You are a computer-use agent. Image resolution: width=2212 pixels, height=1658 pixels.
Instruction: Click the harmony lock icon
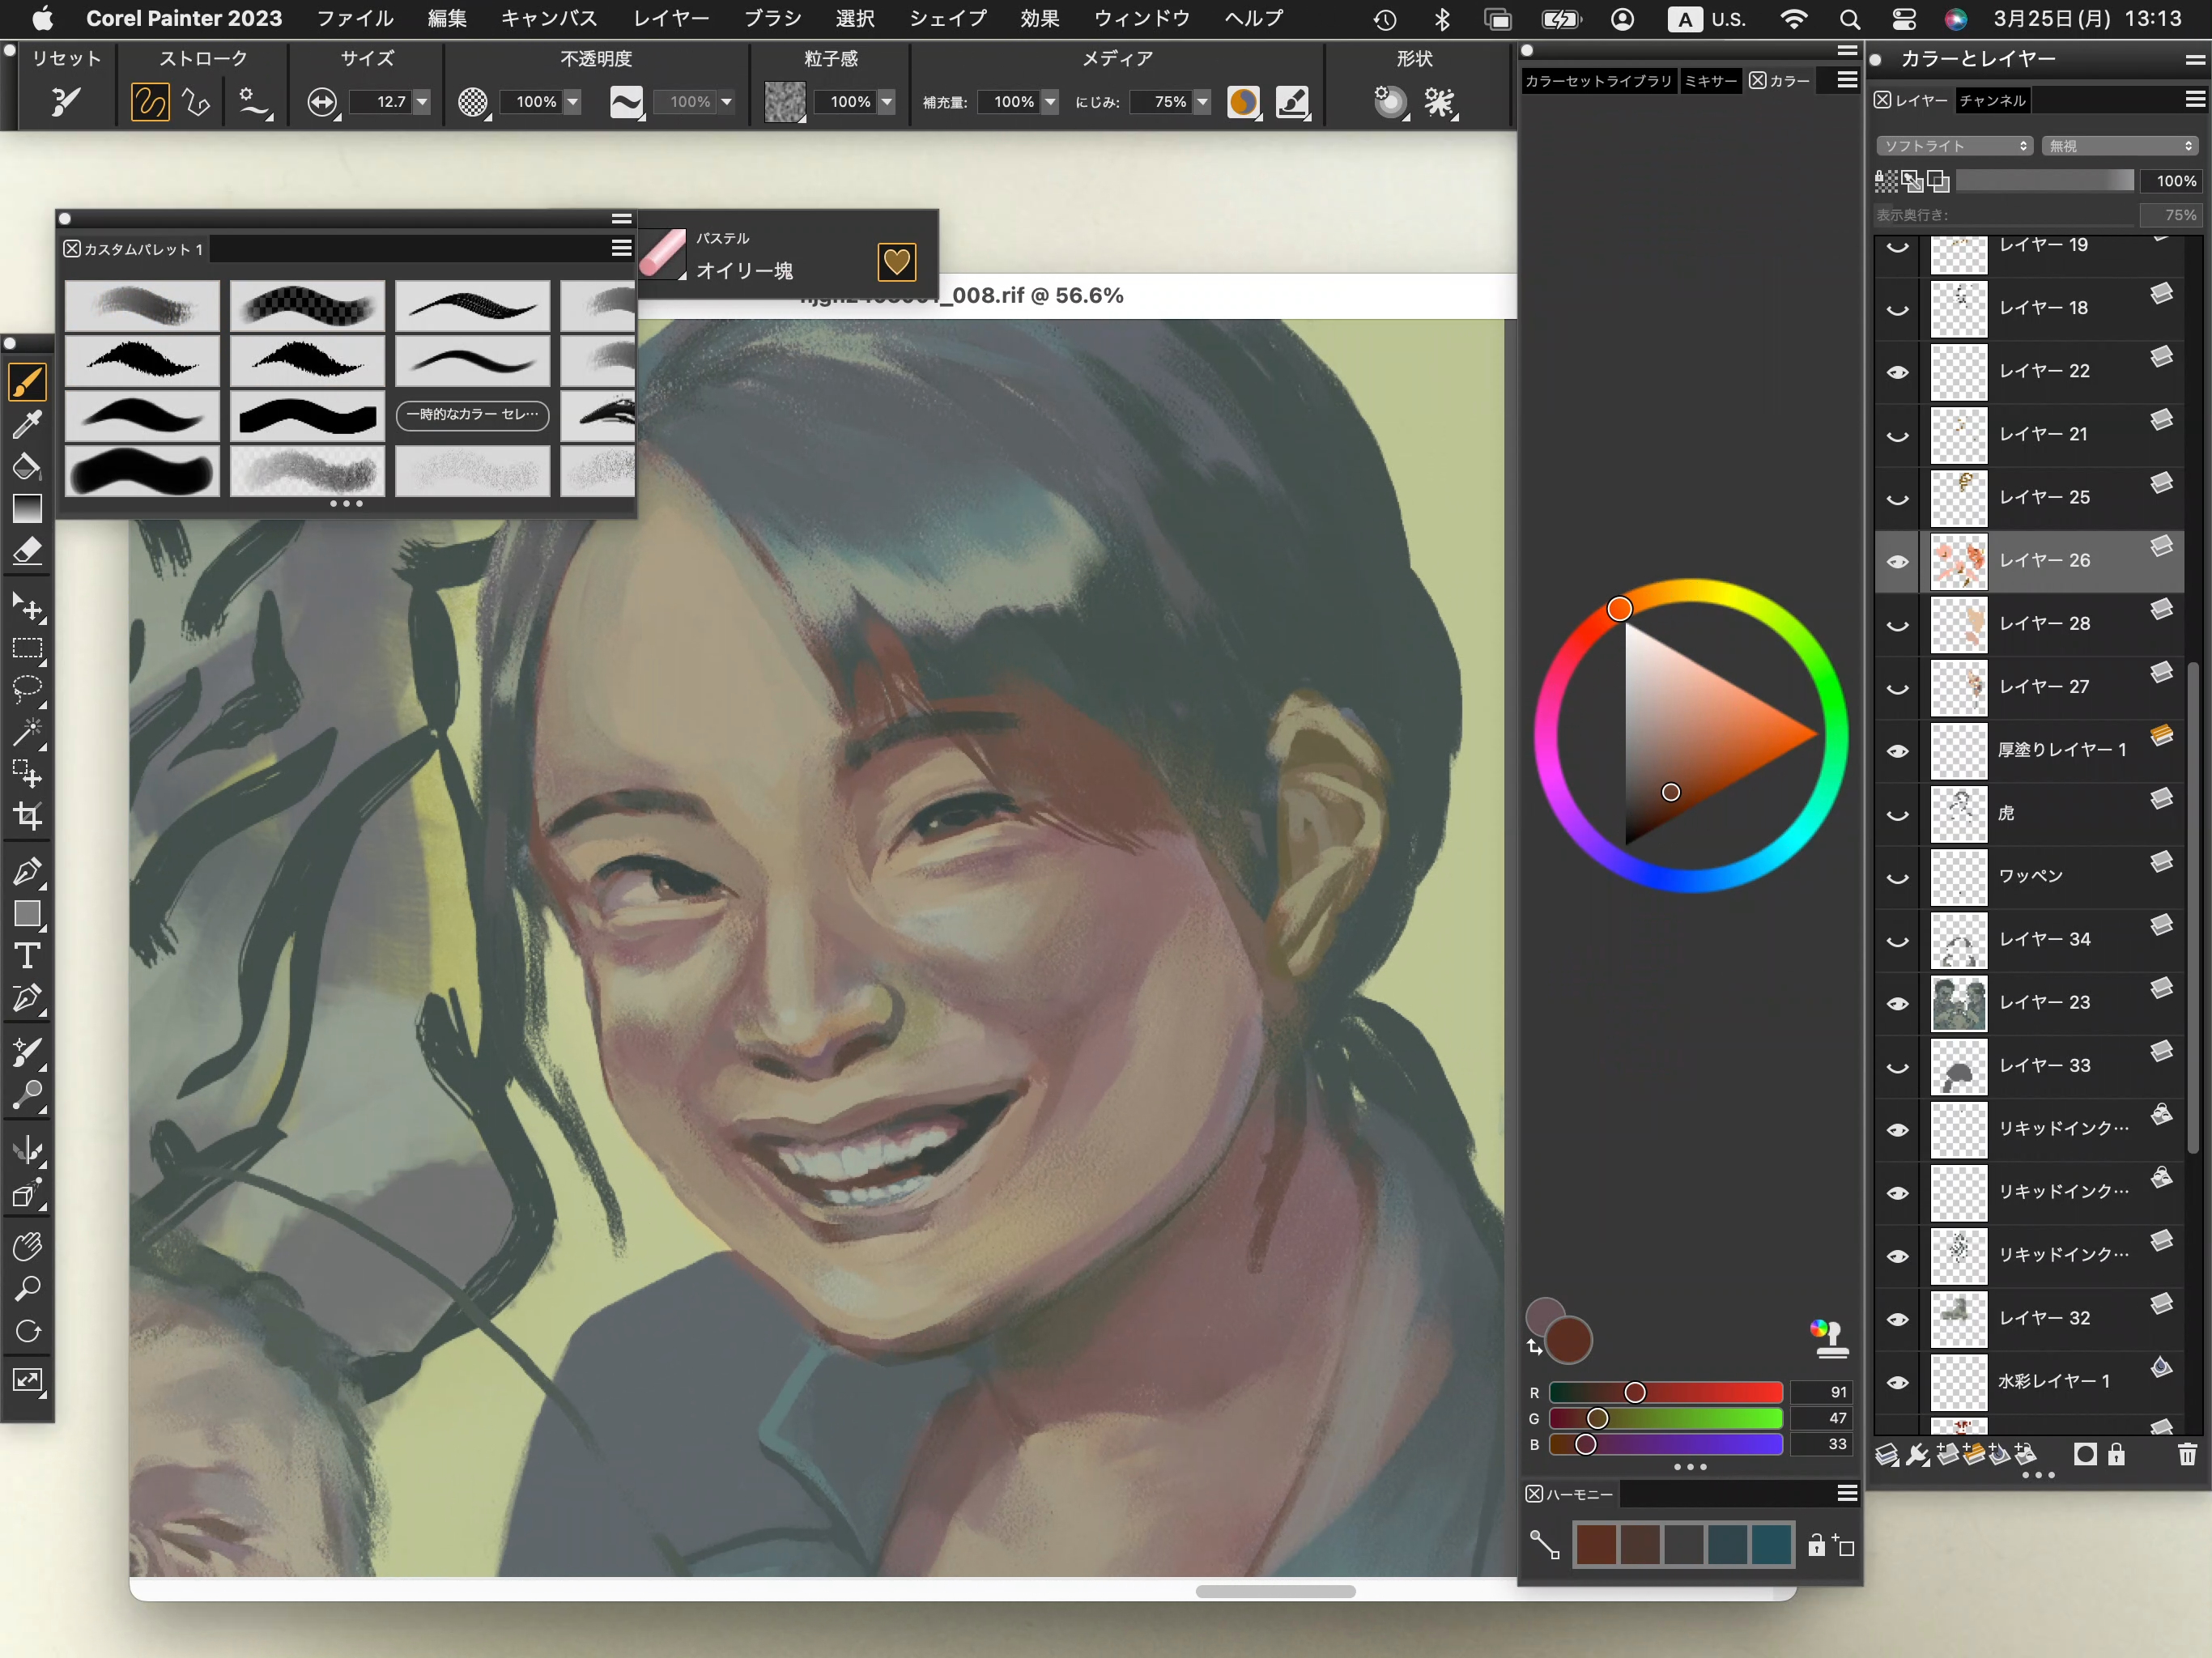coord(1816,1546)
